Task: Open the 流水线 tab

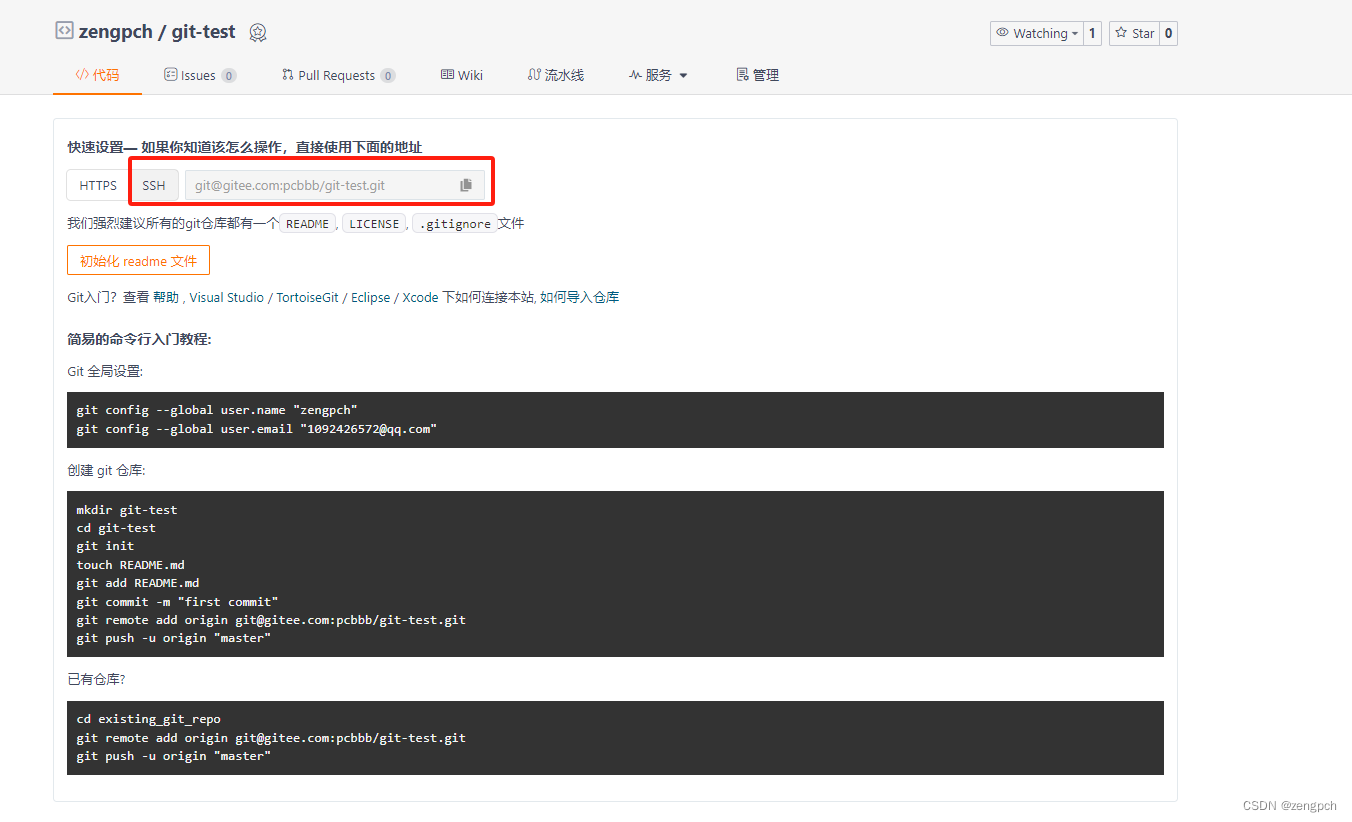Action: pyautogui.click(x=556, y=75)
